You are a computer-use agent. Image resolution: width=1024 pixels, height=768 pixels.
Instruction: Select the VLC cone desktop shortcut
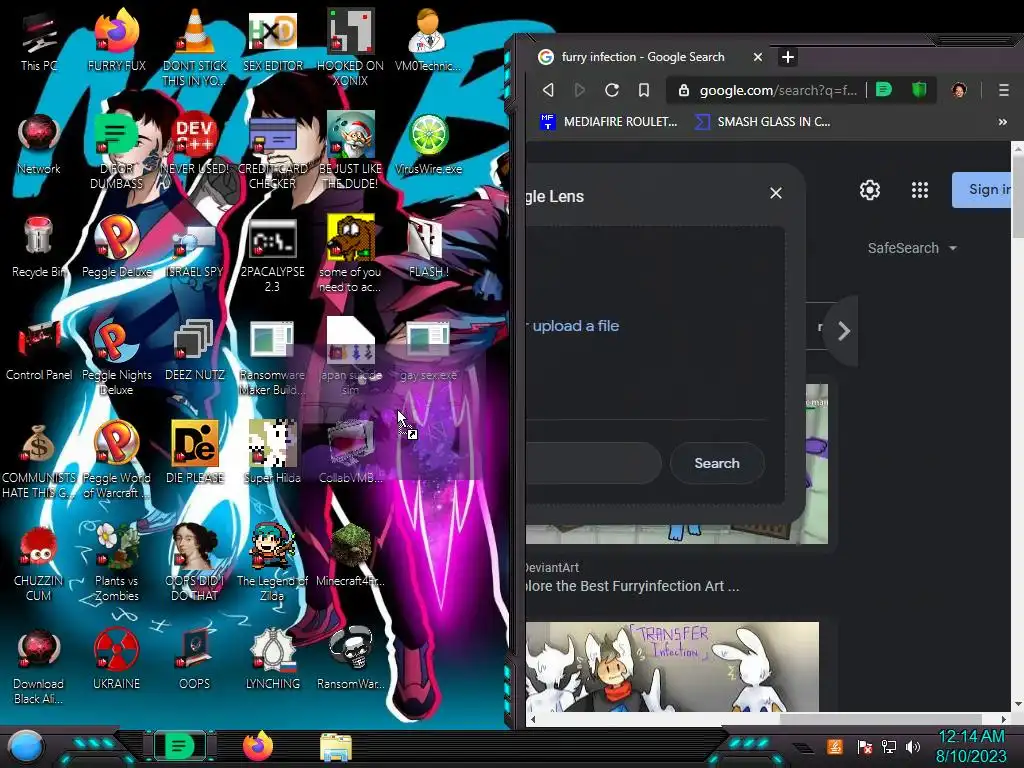(x=195, y=48)
